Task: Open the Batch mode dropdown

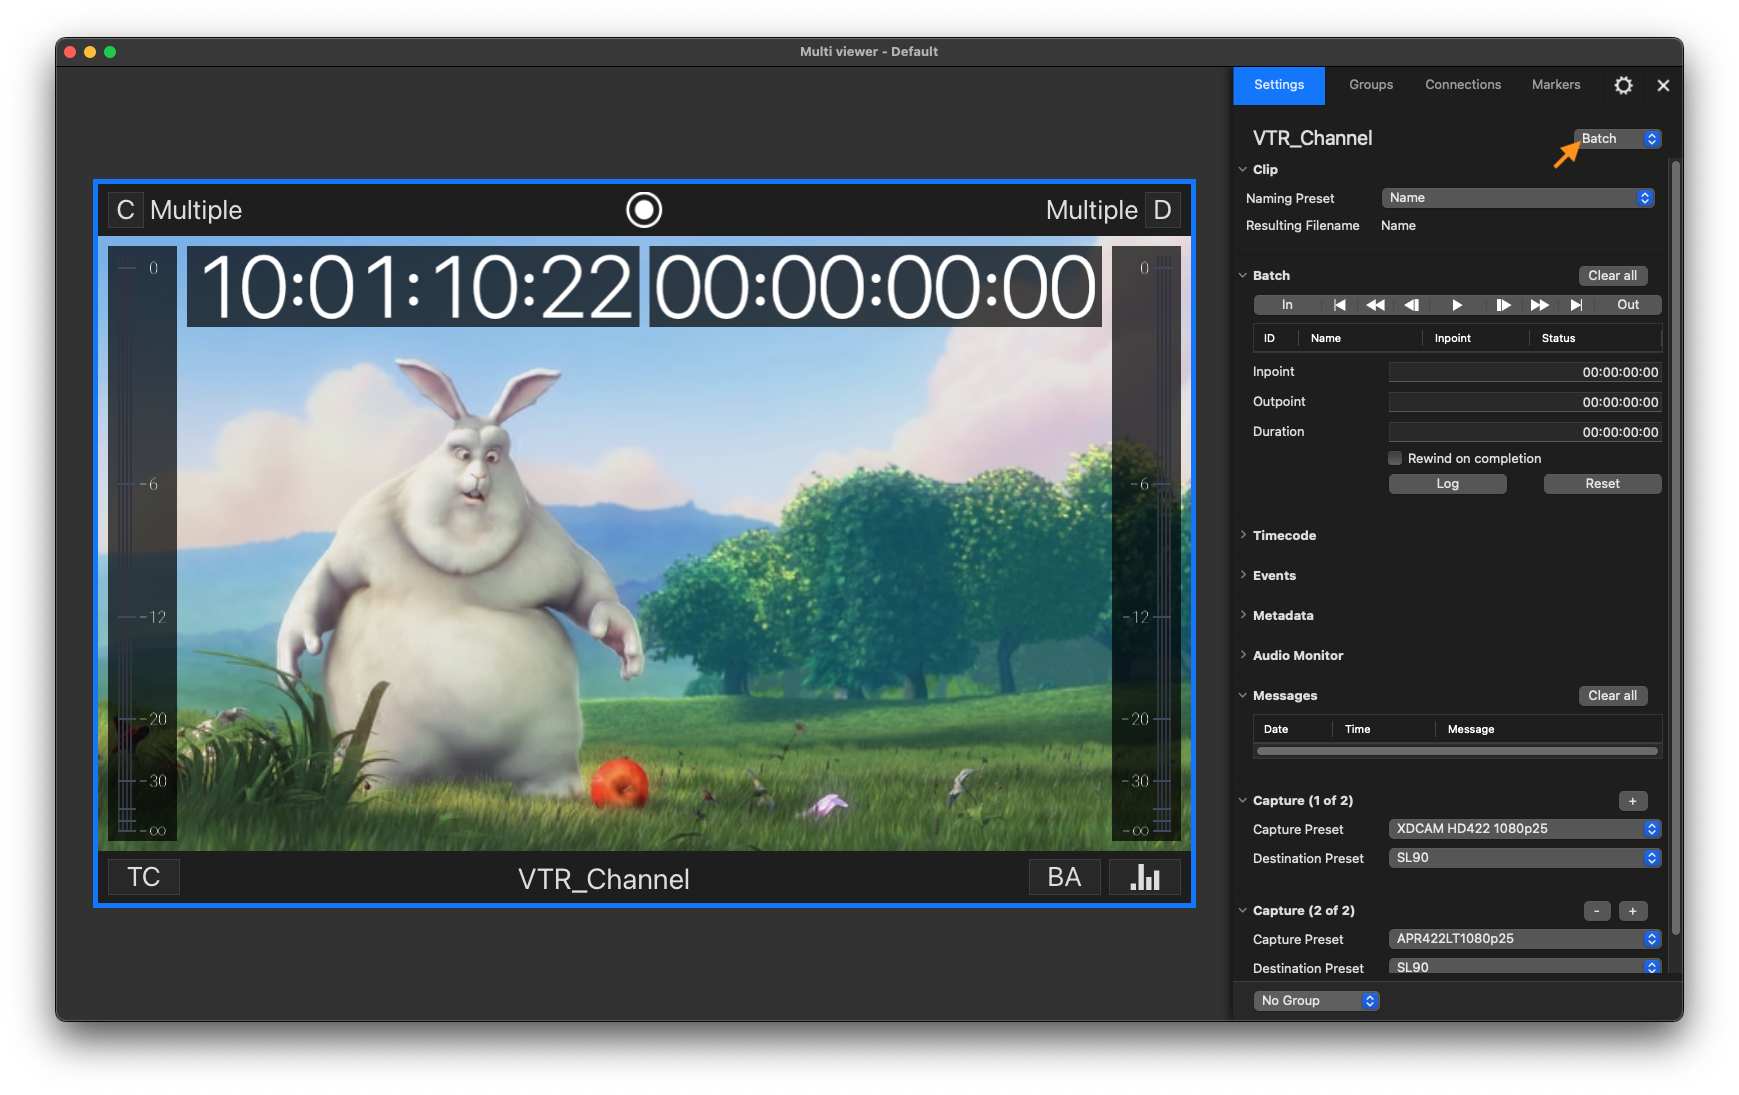Action: click(1618, 139)
